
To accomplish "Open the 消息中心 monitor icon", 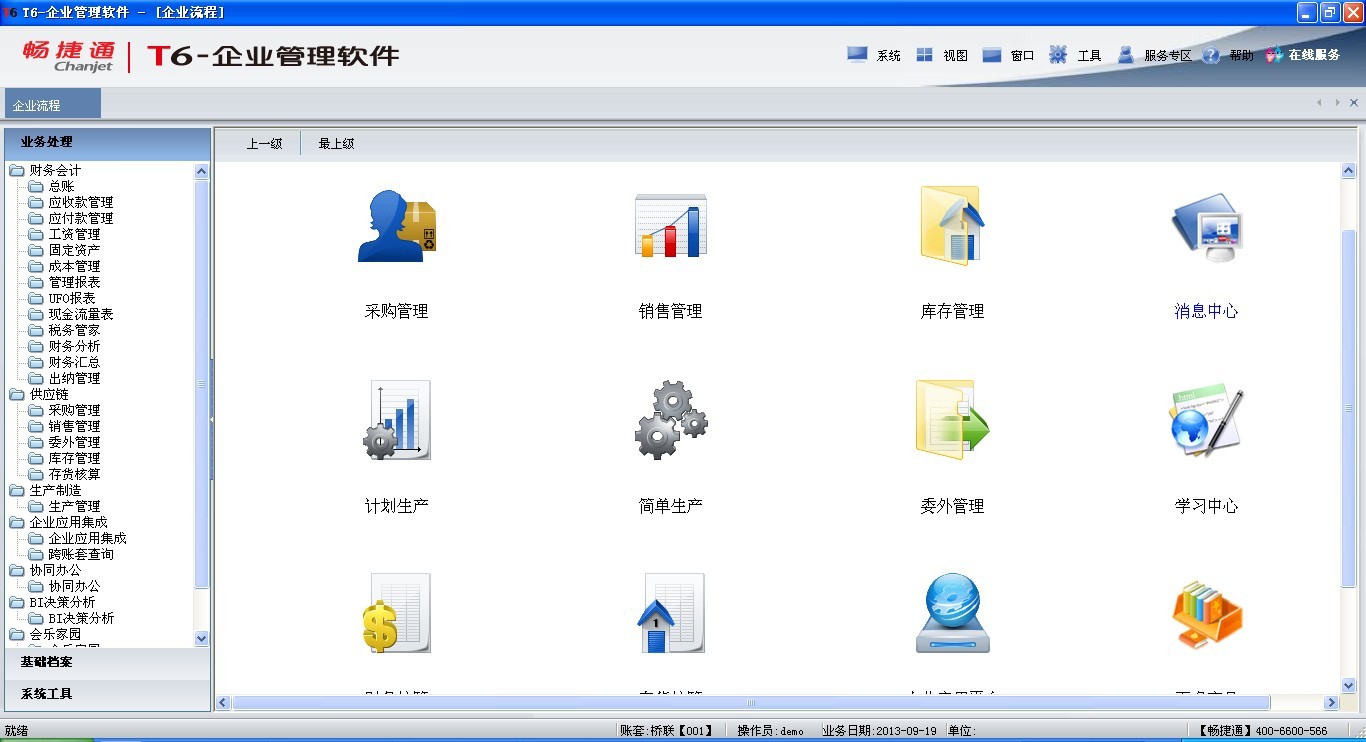I will (x=1206, y=228).
